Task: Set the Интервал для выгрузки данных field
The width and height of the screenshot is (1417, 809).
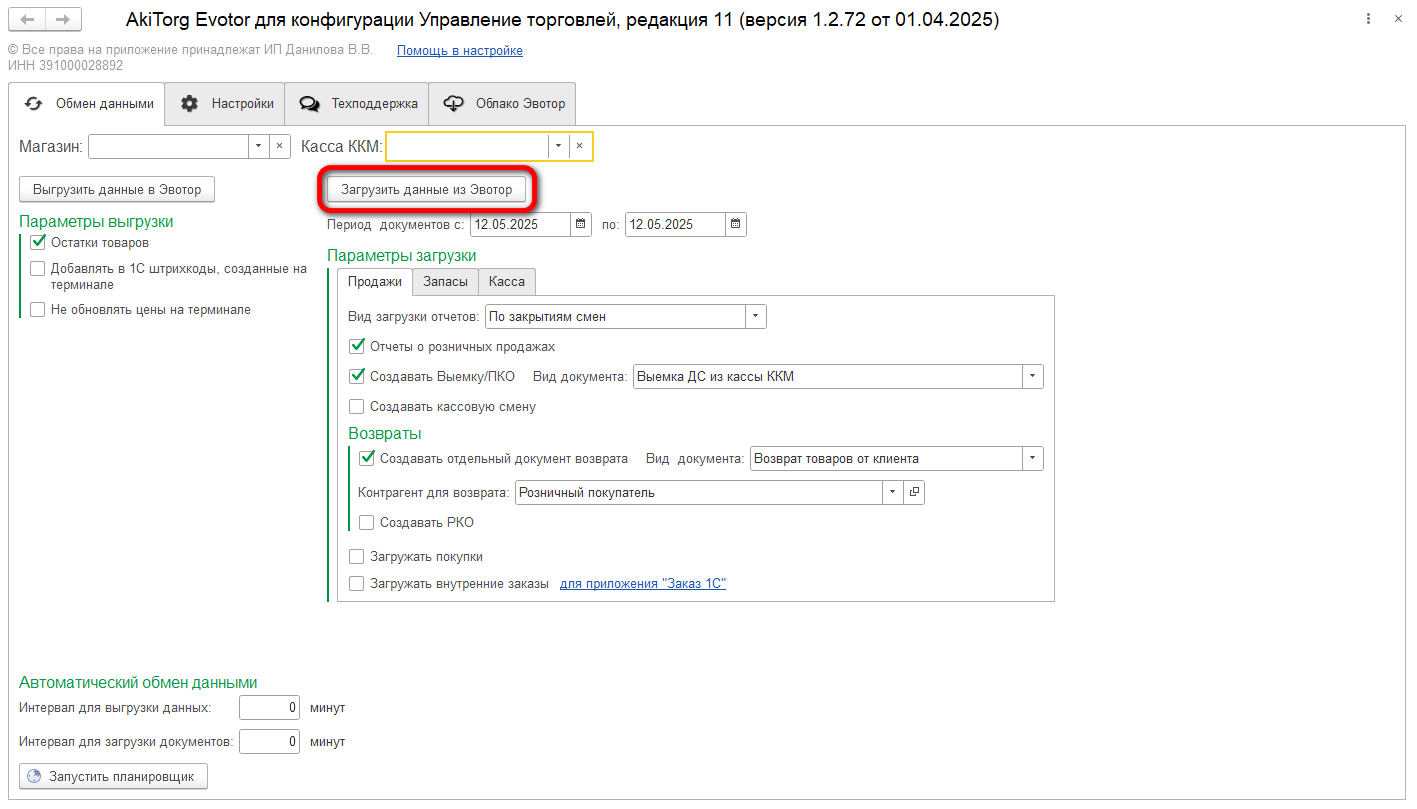Action: pos(271,708)
